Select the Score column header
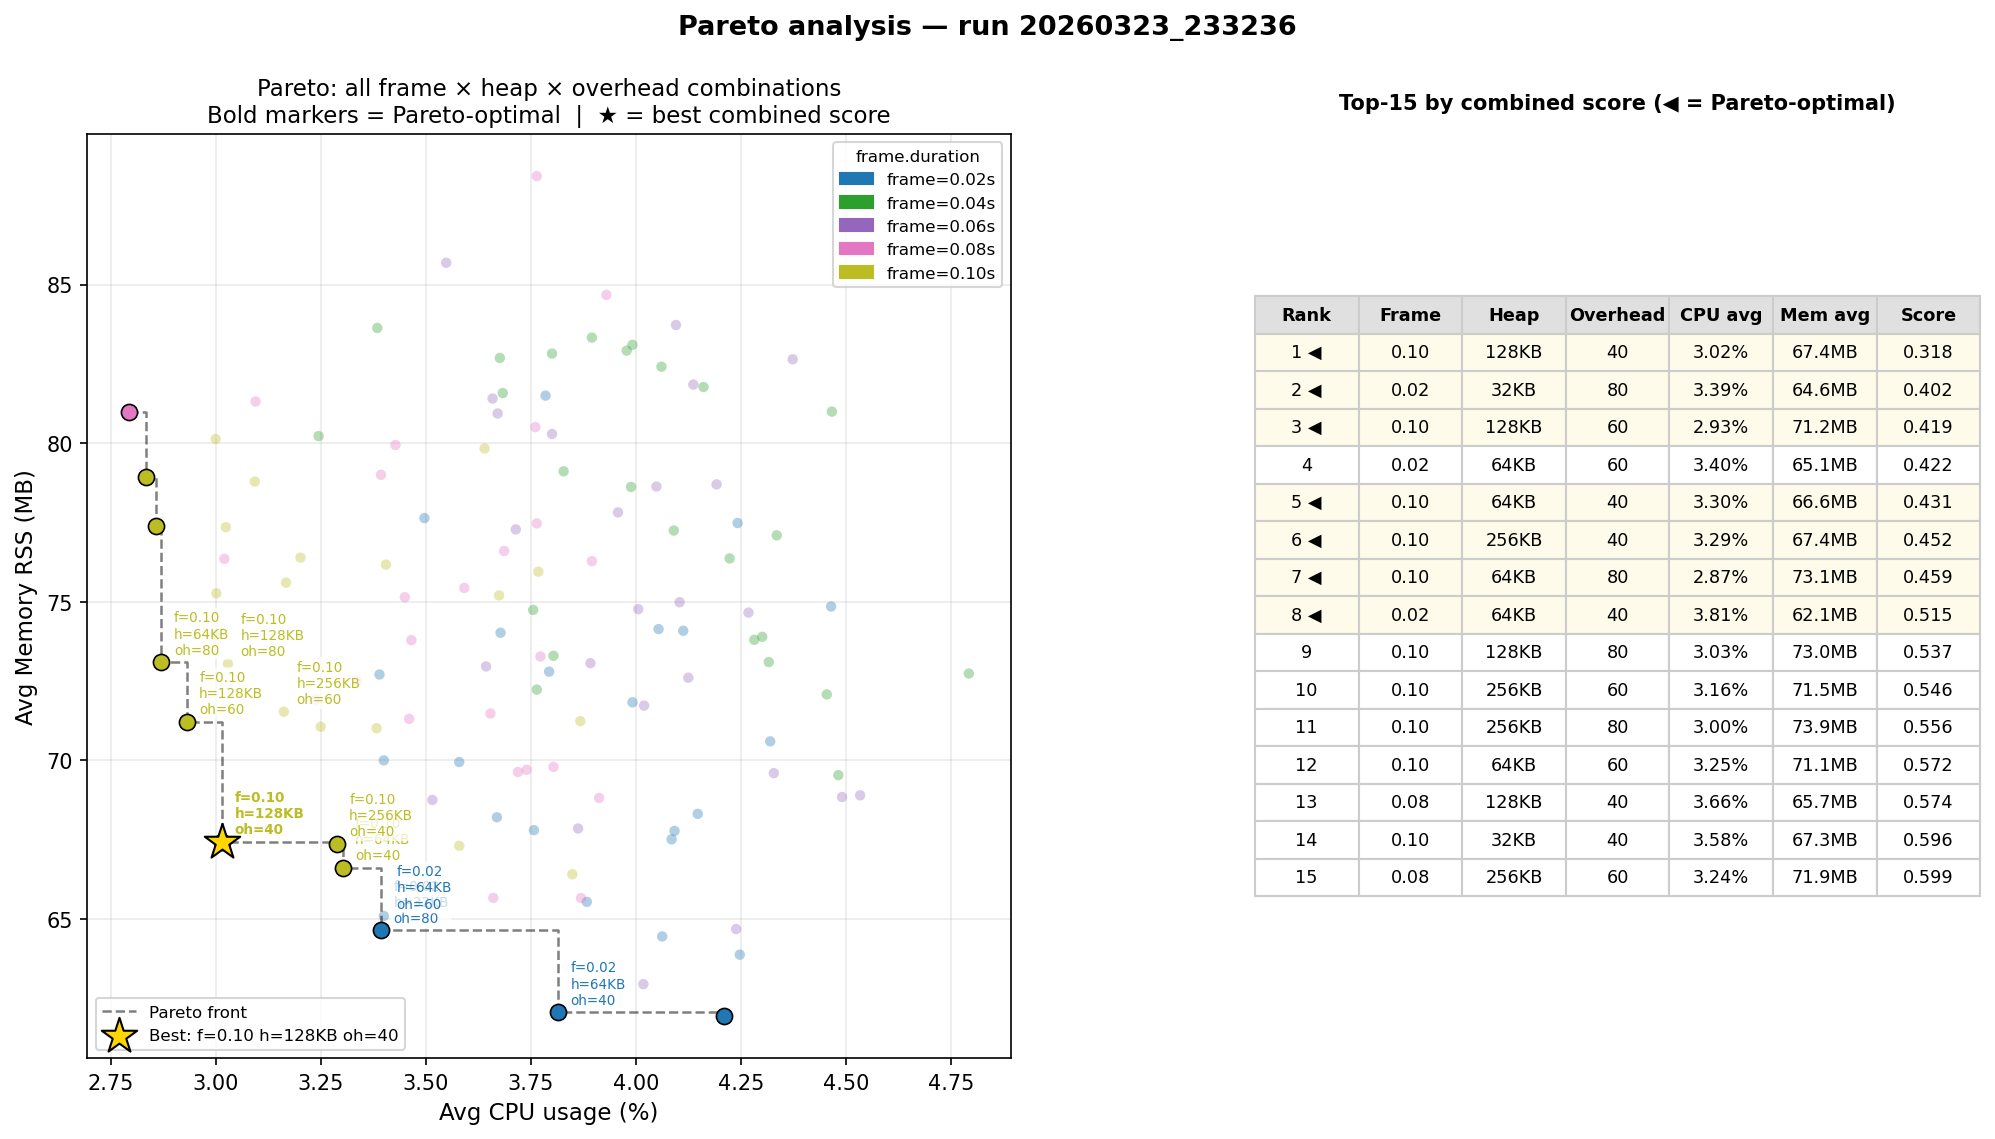 pos(1927,314)
